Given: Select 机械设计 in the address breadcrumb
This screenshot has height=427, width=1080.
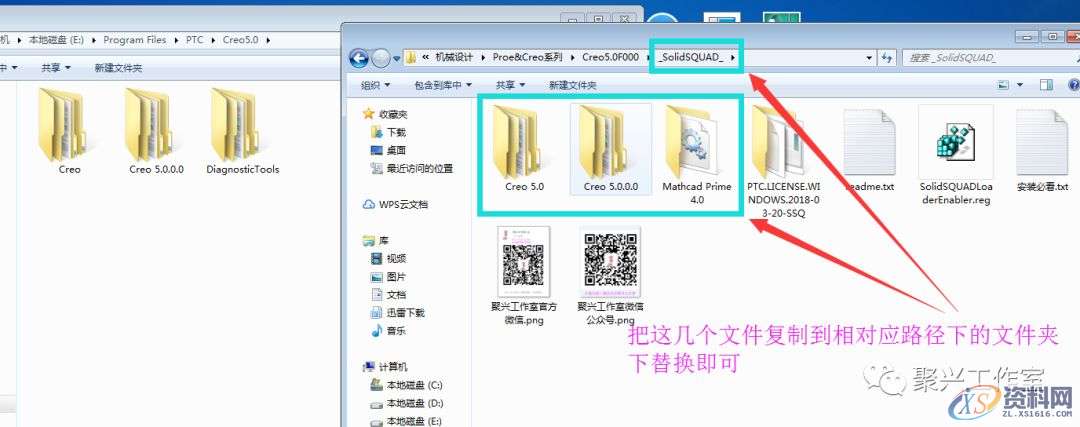Looking at the screenshot, I should 455,58.
